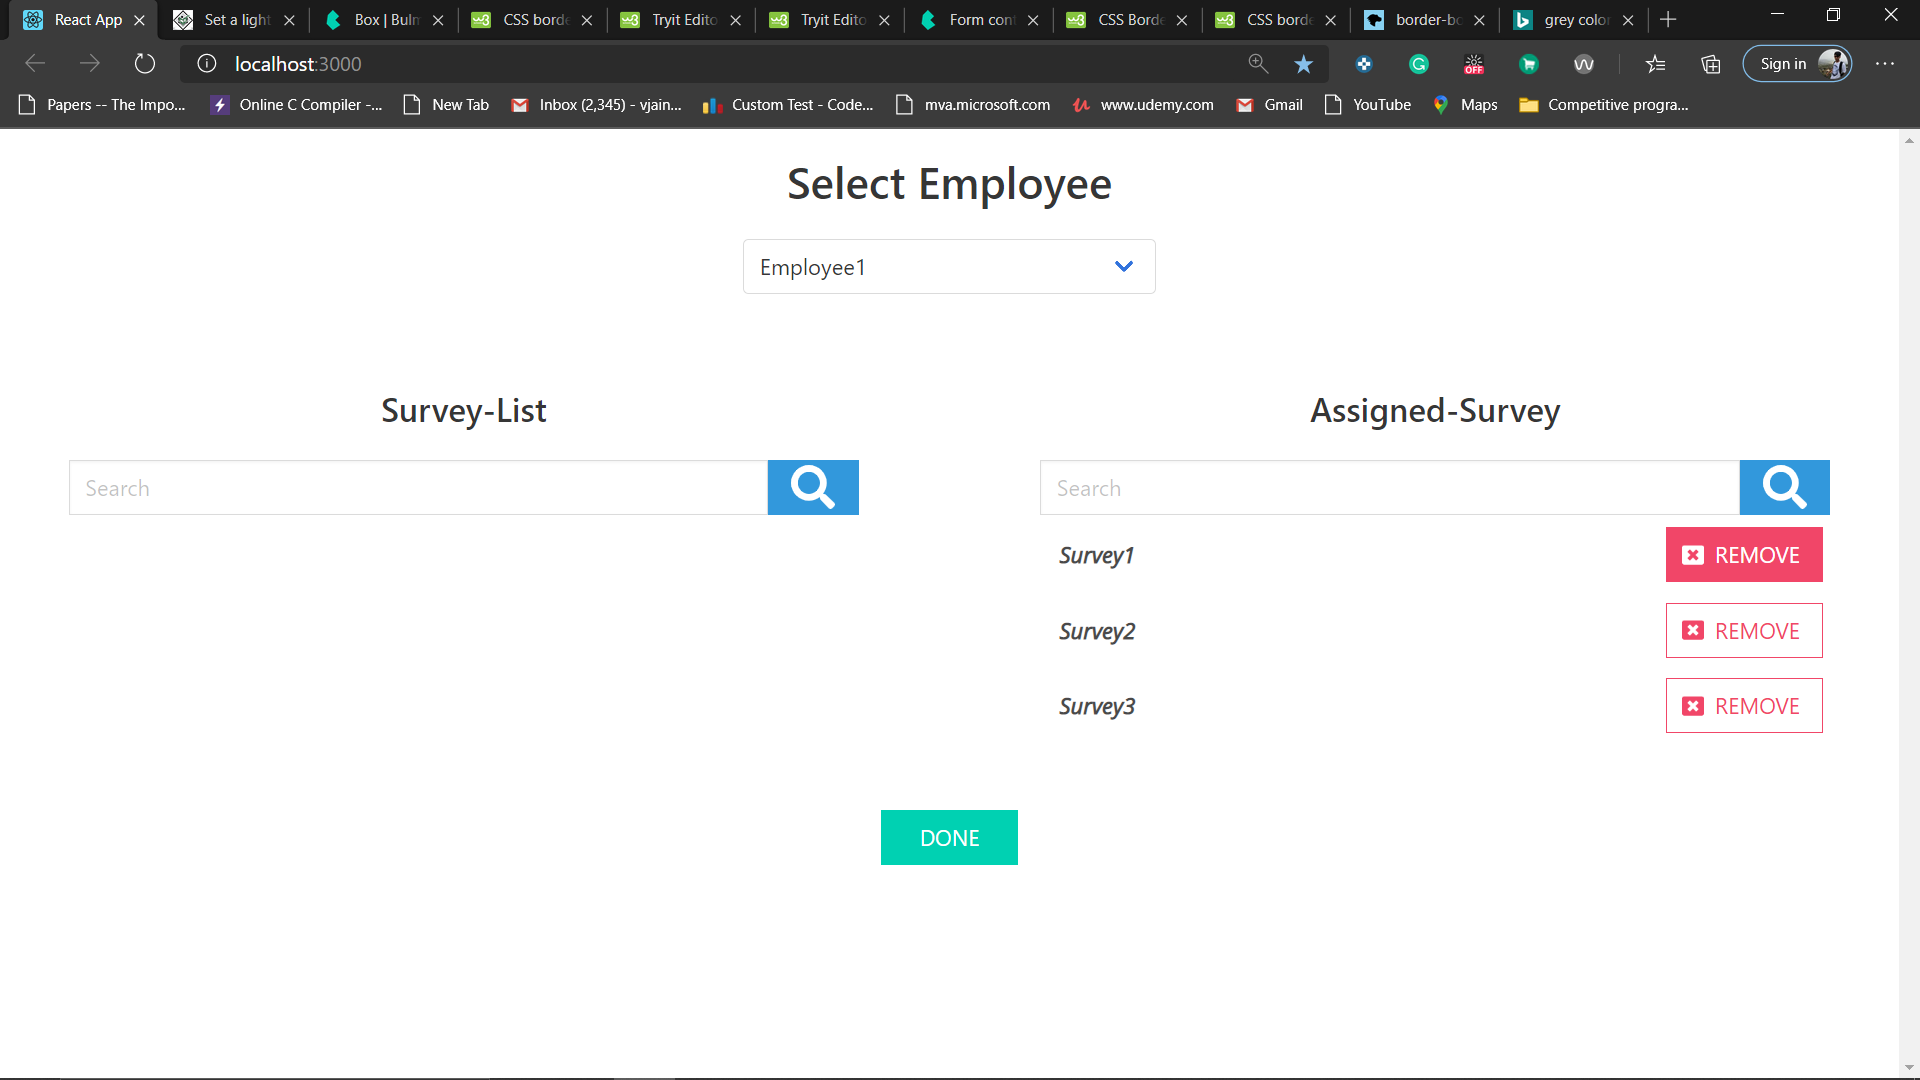
Task: Focus the Survey-List search field
Action: click(418, 488)
